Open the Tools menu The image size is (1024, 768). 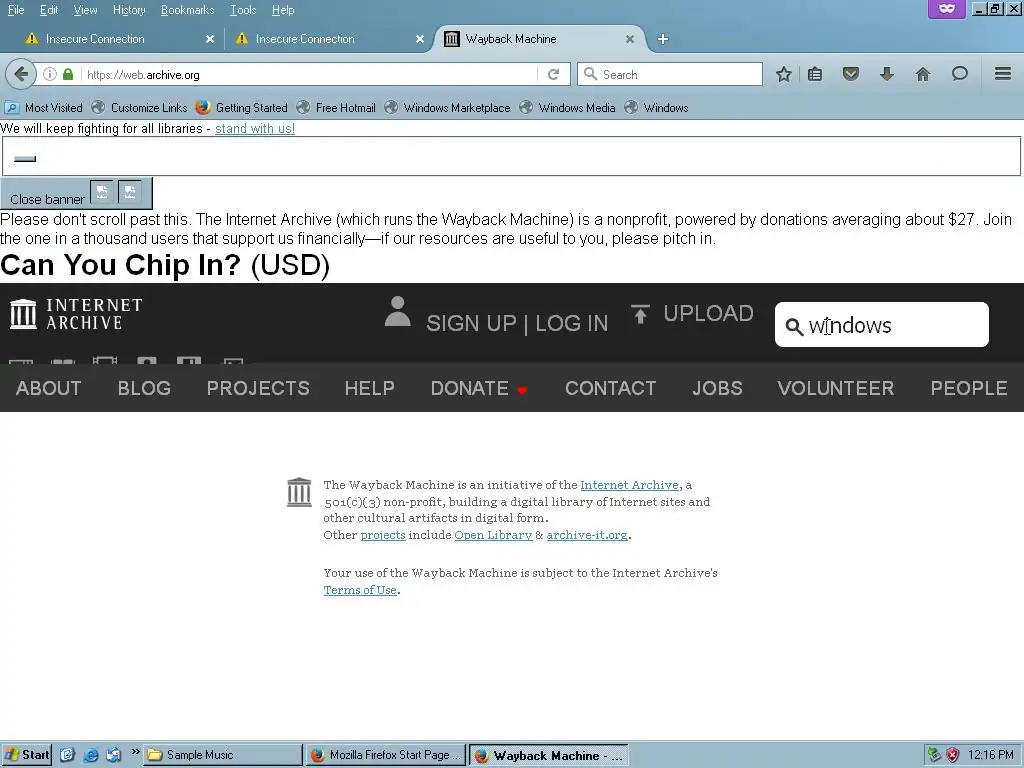tap(242, 10)
